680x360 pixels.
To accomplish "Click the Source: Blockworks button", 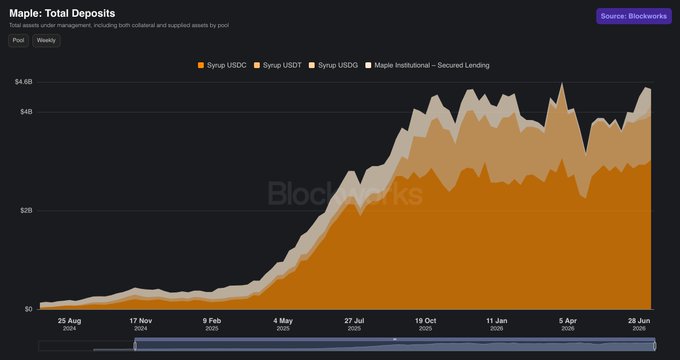I will coord(634,16).
